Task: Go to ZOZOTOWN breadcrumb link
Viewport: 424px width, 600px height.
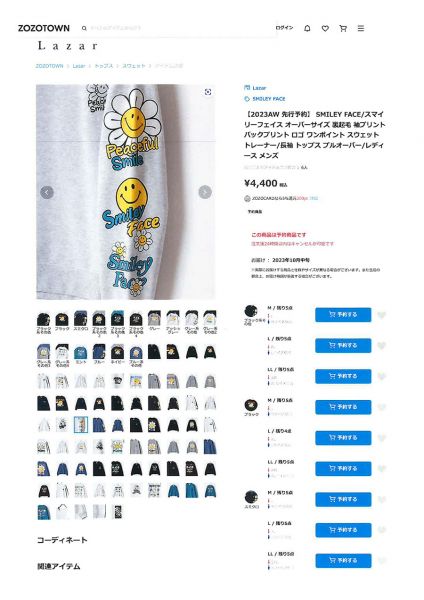Action: click(x=49, y=66)
